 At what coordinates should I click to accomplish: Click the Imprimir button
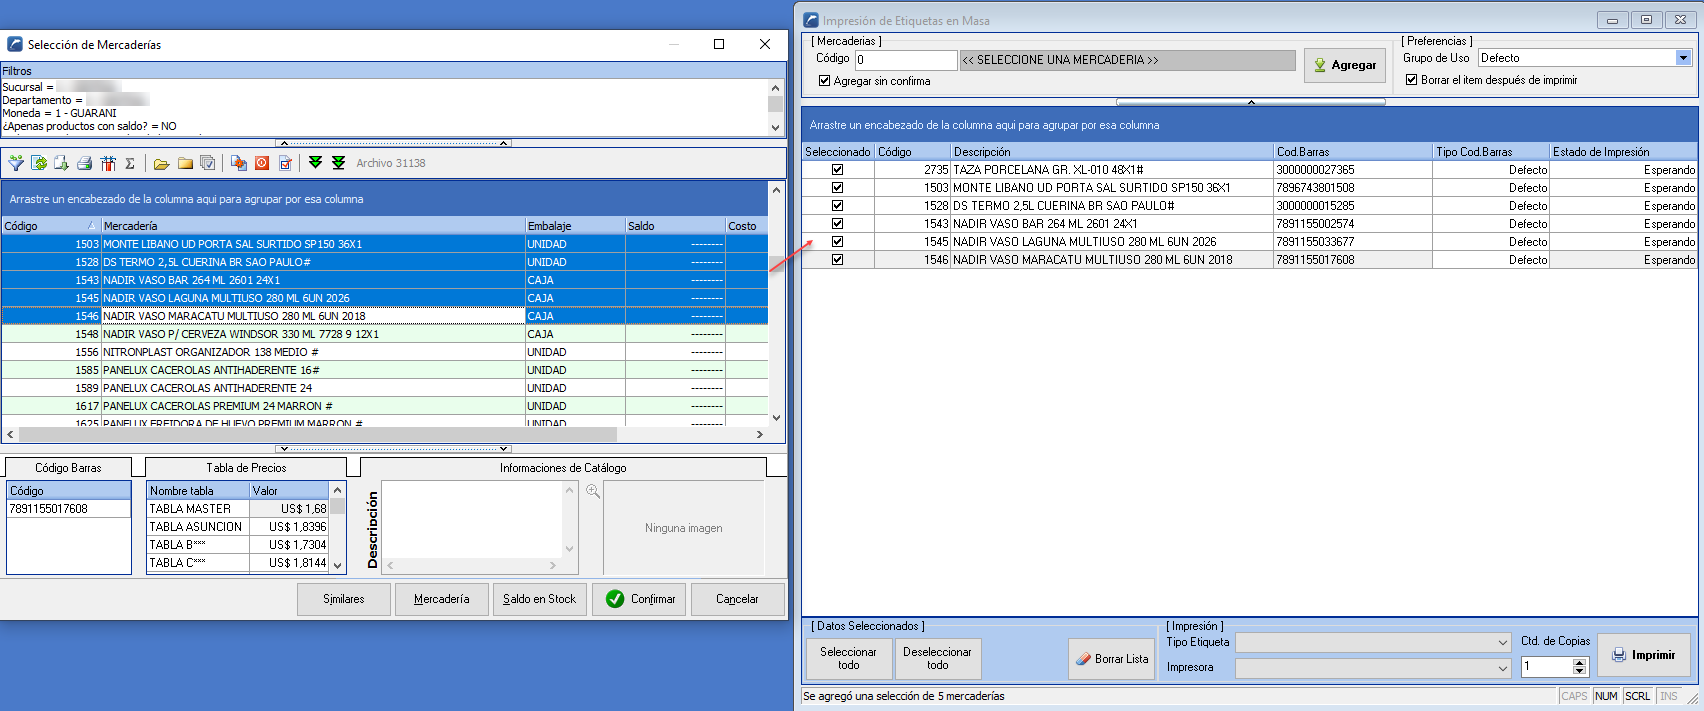tap(1643, 655)
